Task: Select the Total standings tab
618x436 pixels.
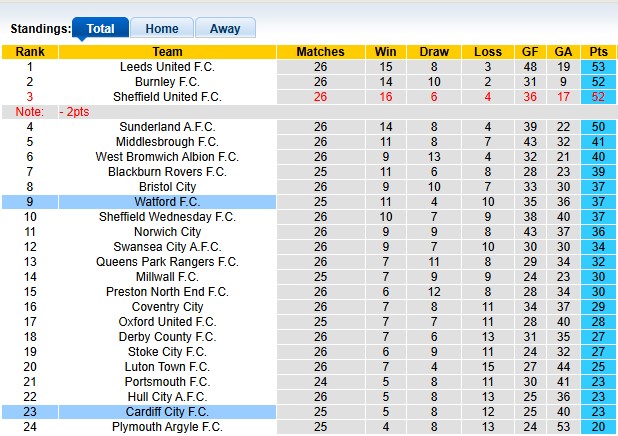Action: pos(100,29)
